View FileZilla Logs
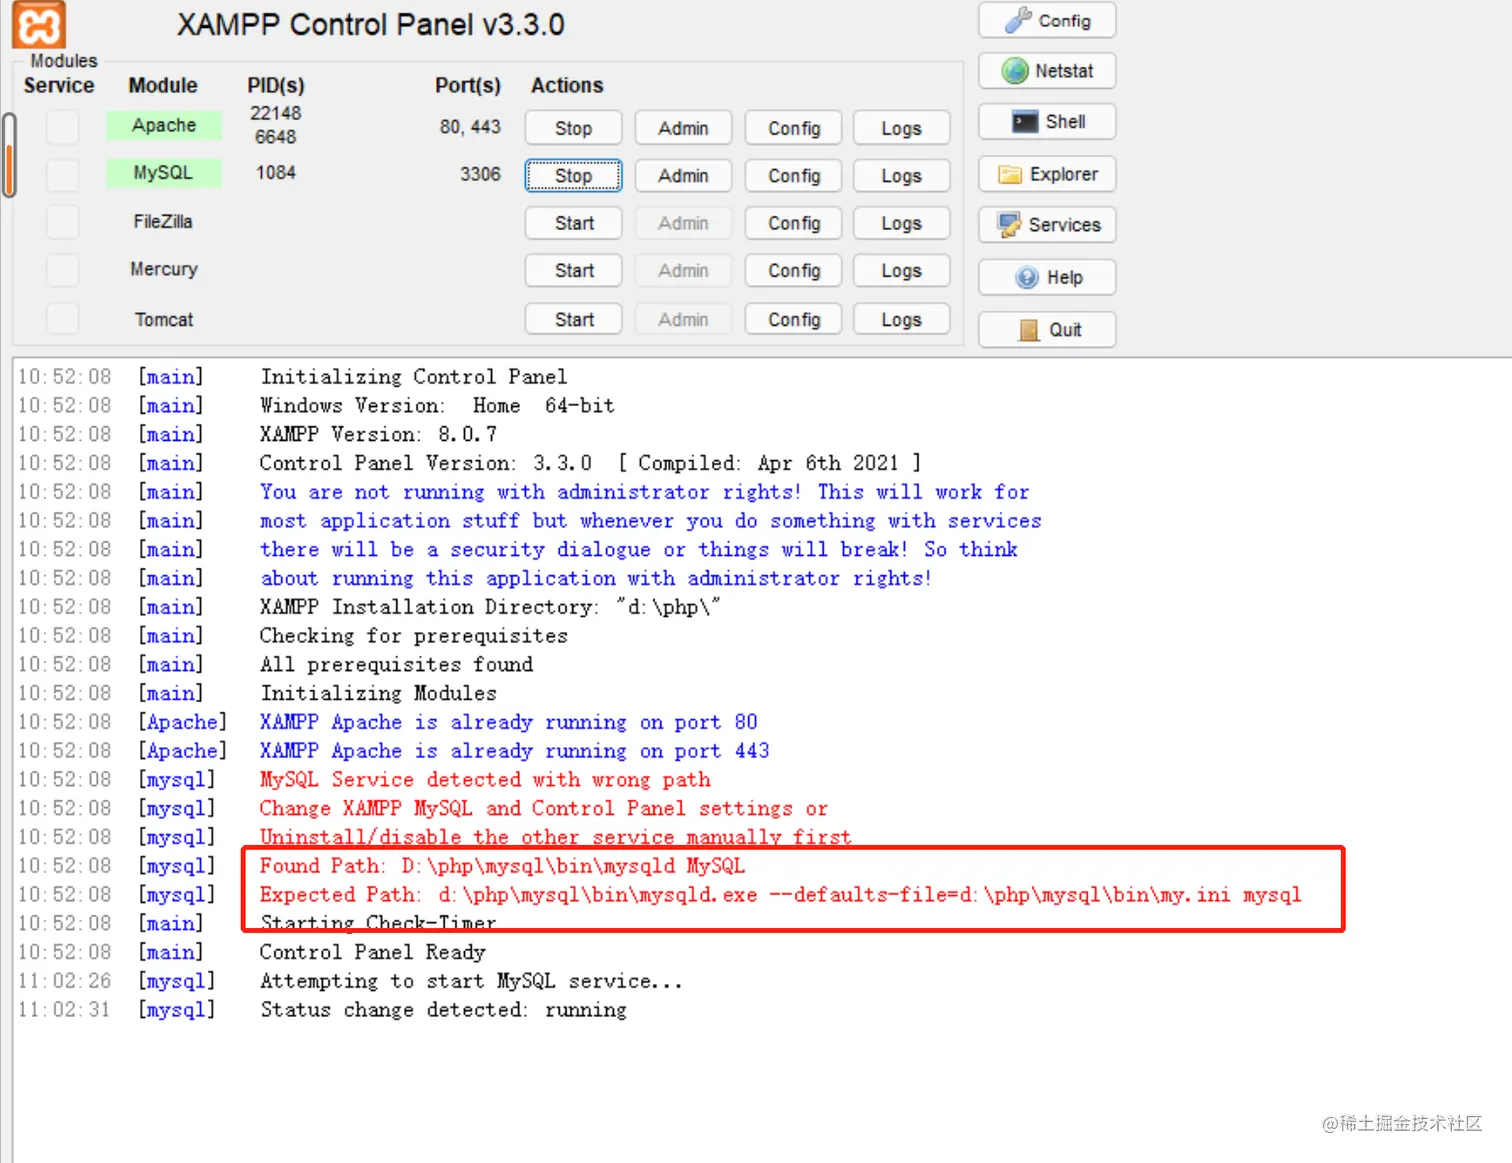 [901, 223]
